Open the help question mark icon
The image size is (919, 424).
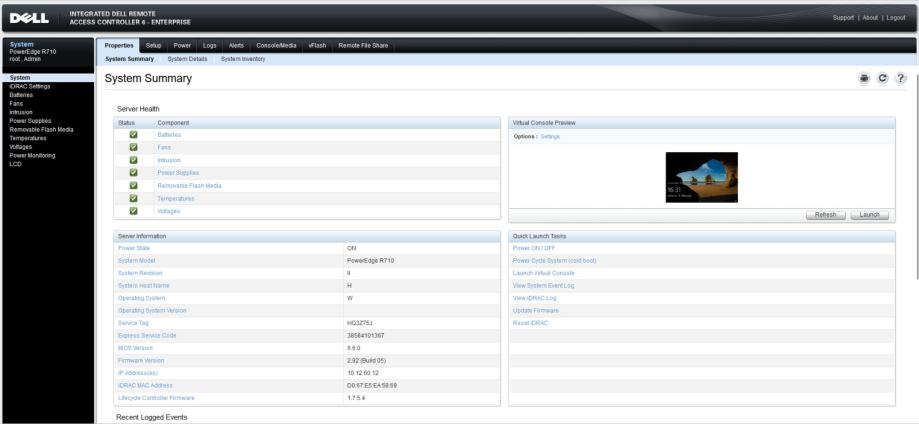click(x=900, y=79)
